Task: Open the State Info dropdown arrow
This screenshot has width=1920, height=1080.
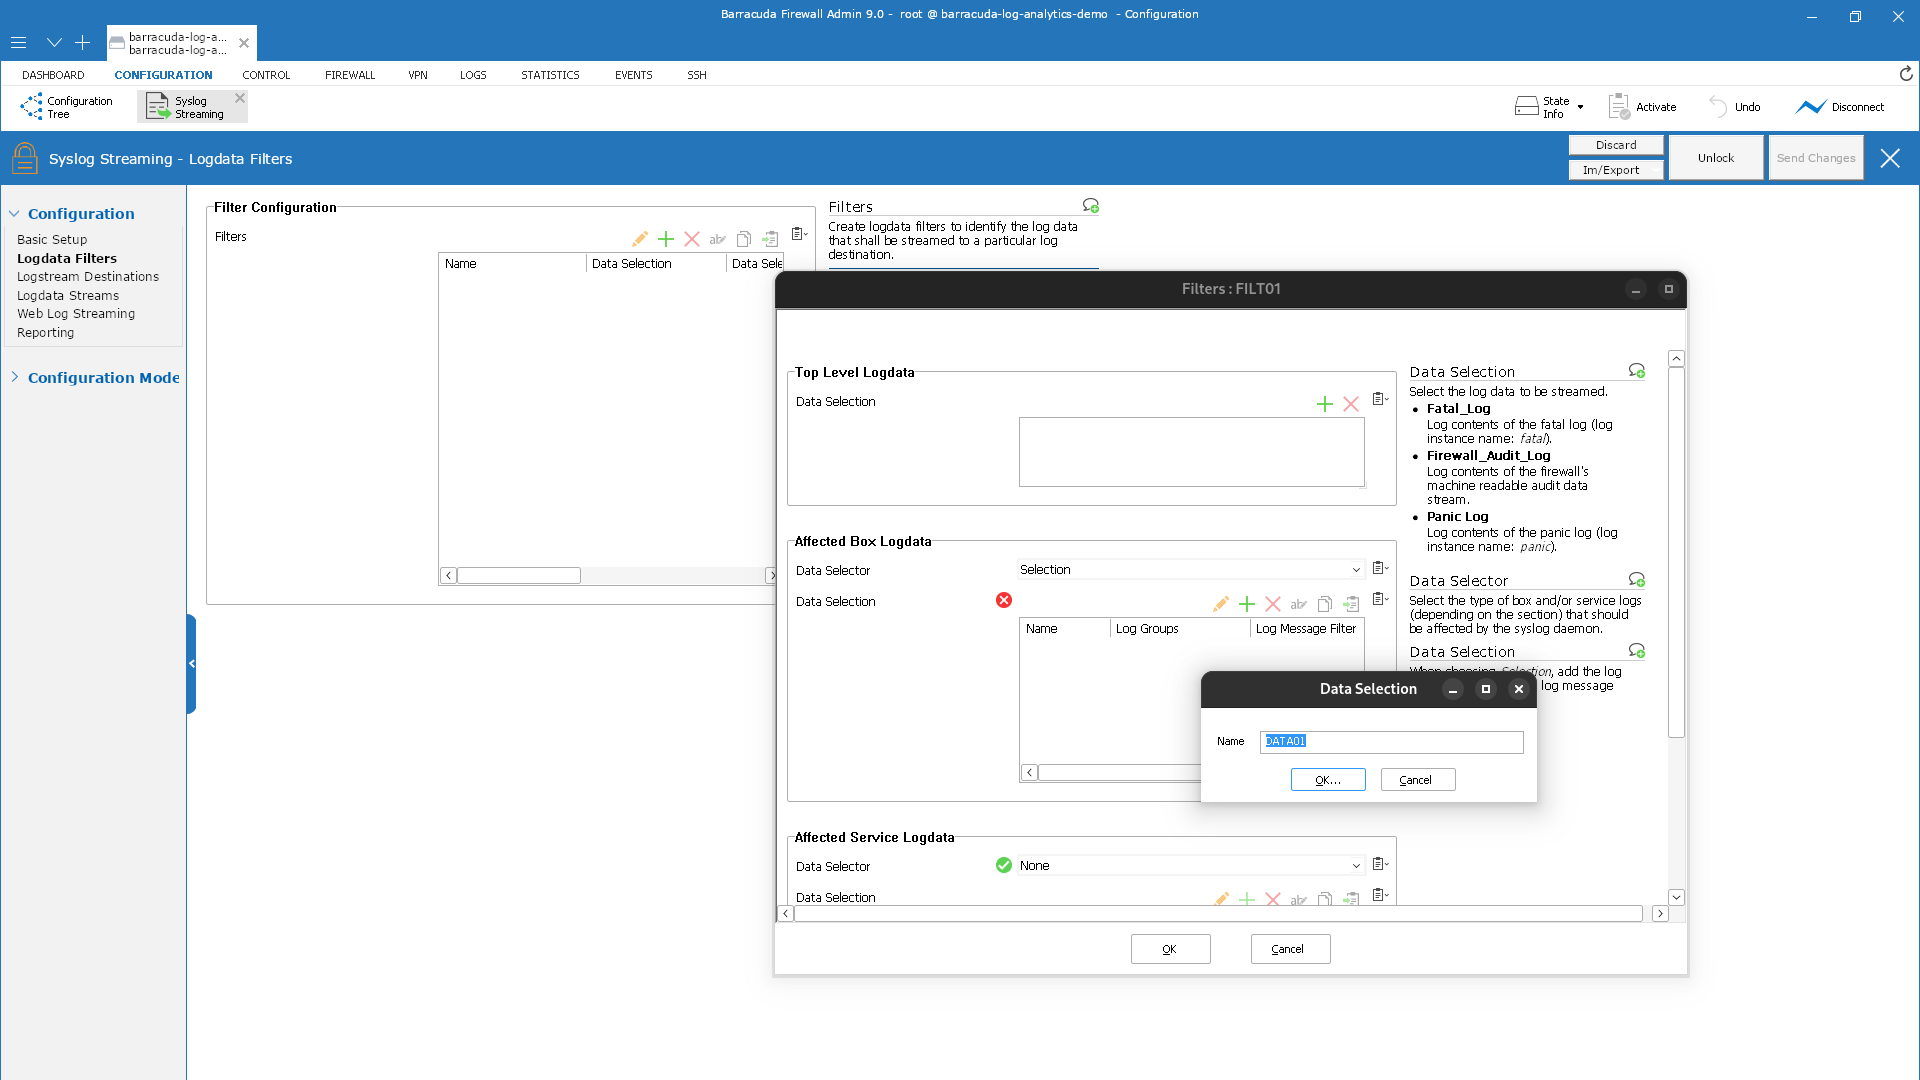Action: point(1581,107)
